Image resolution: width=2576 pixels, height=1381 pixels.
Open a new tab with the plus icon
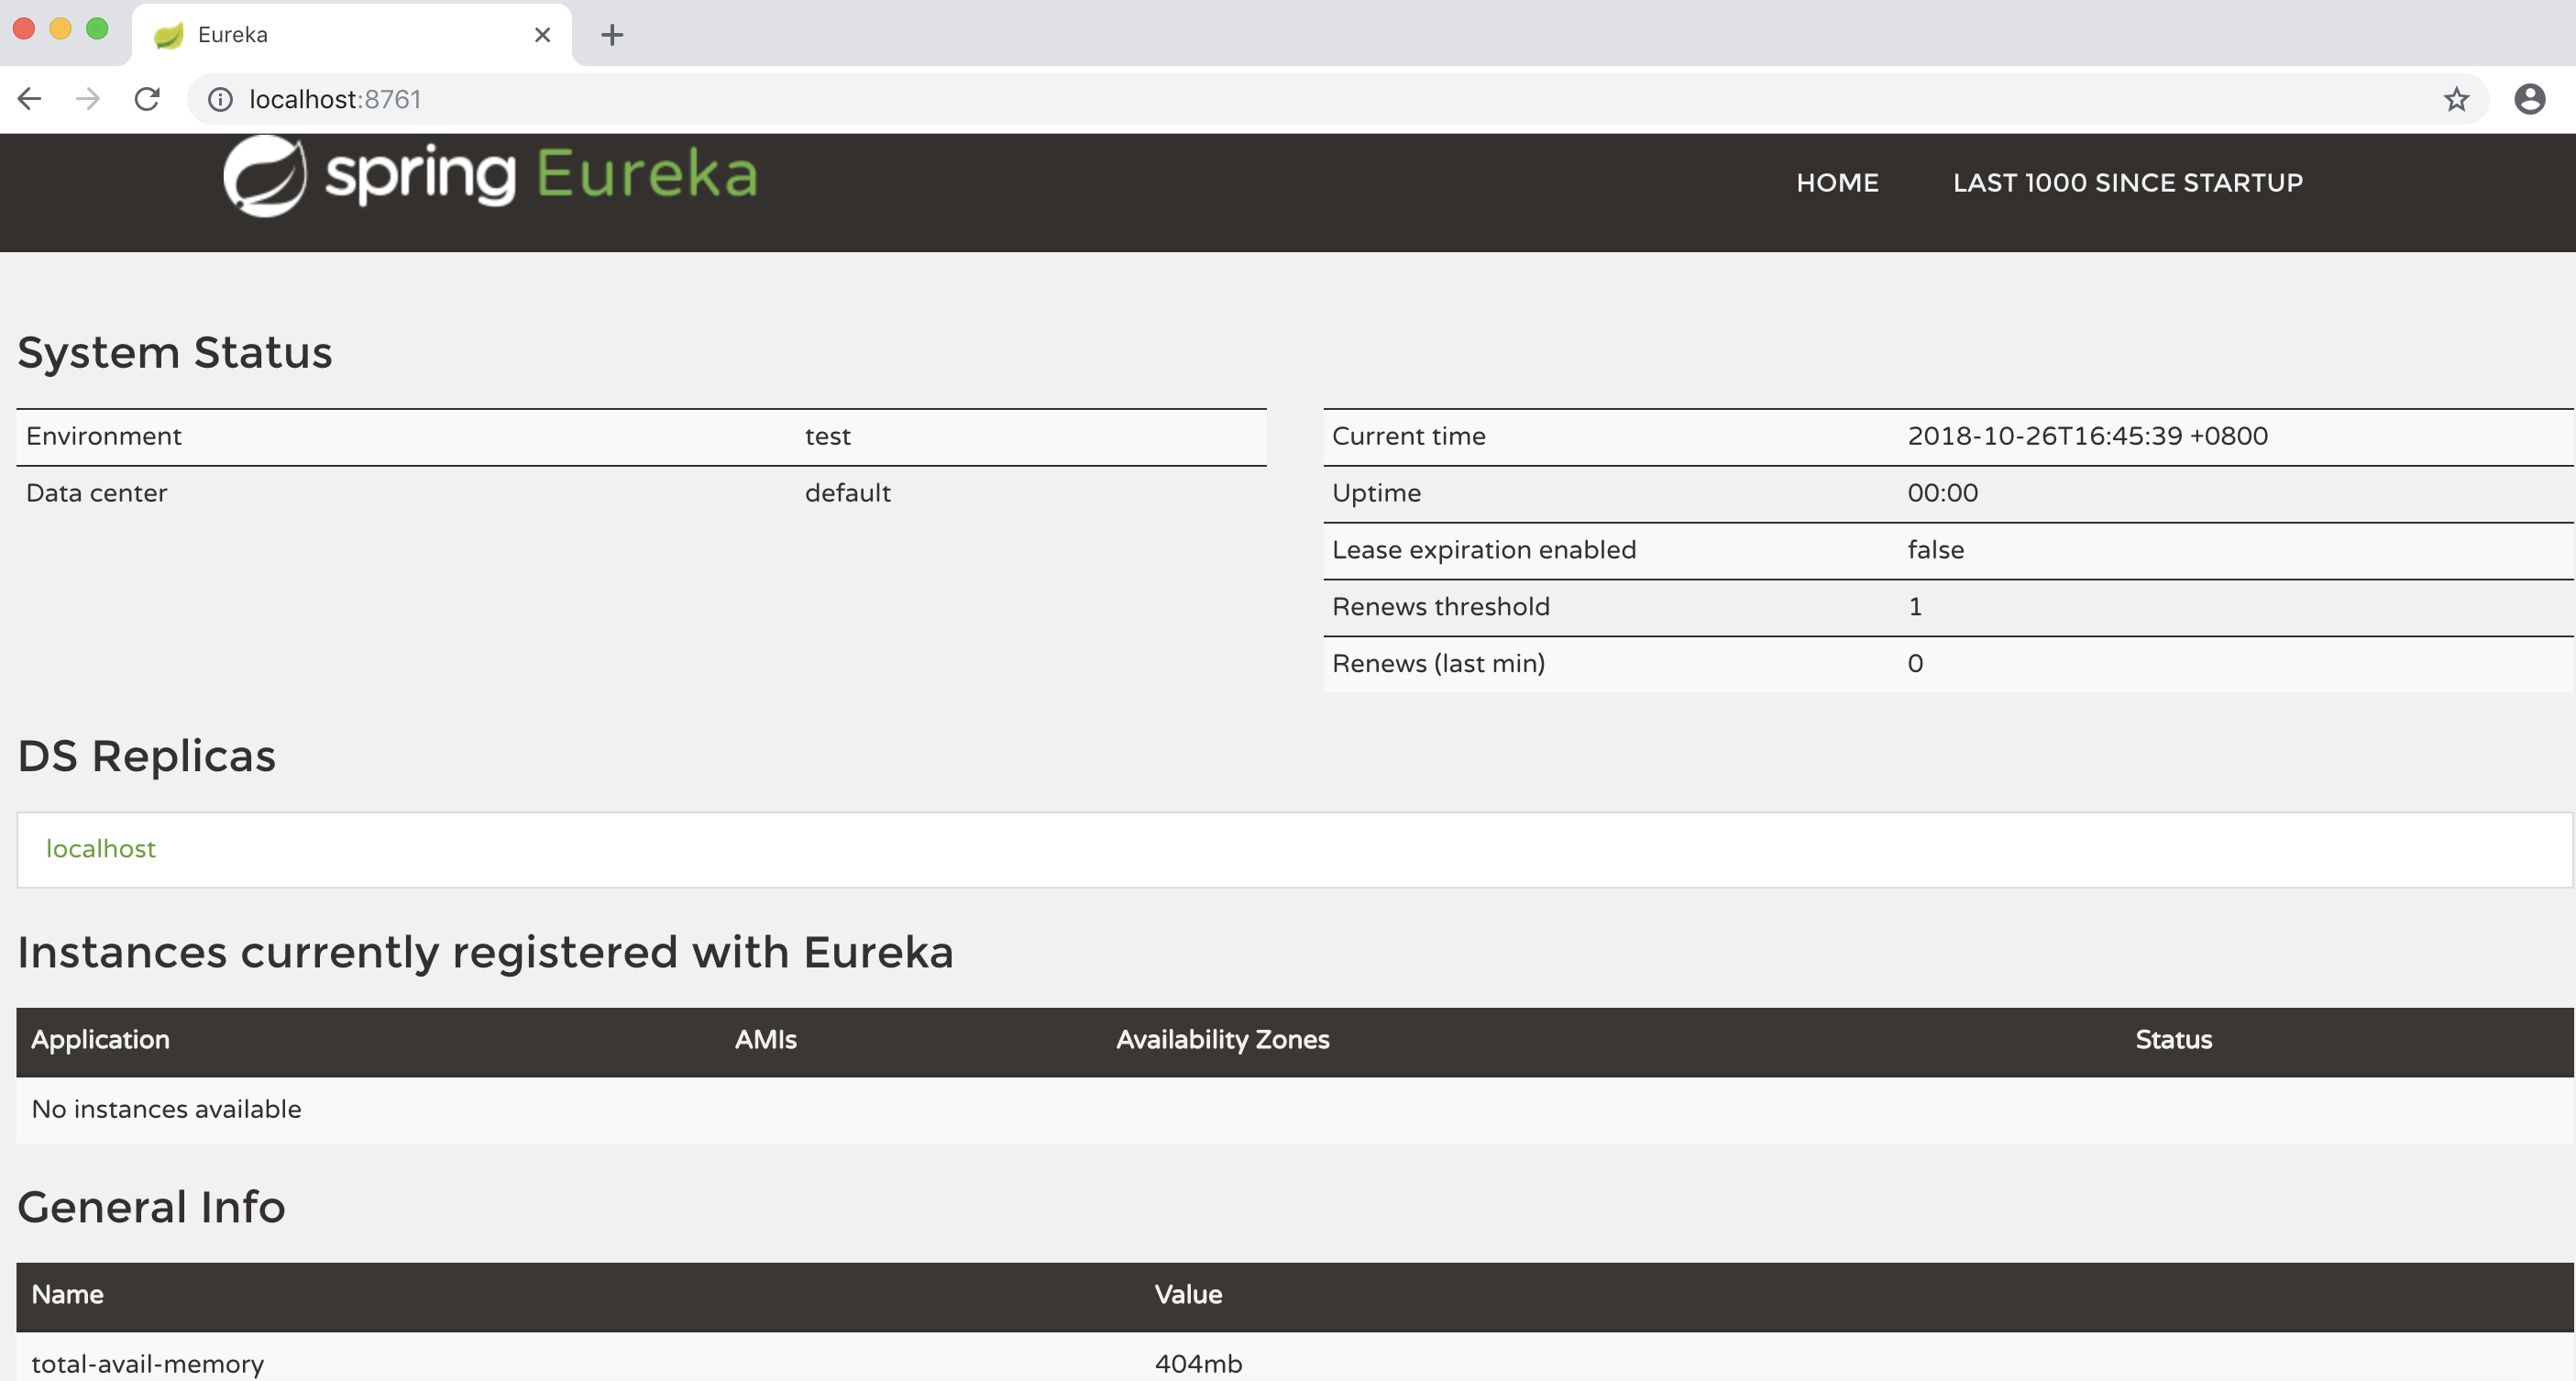(612, 35)
